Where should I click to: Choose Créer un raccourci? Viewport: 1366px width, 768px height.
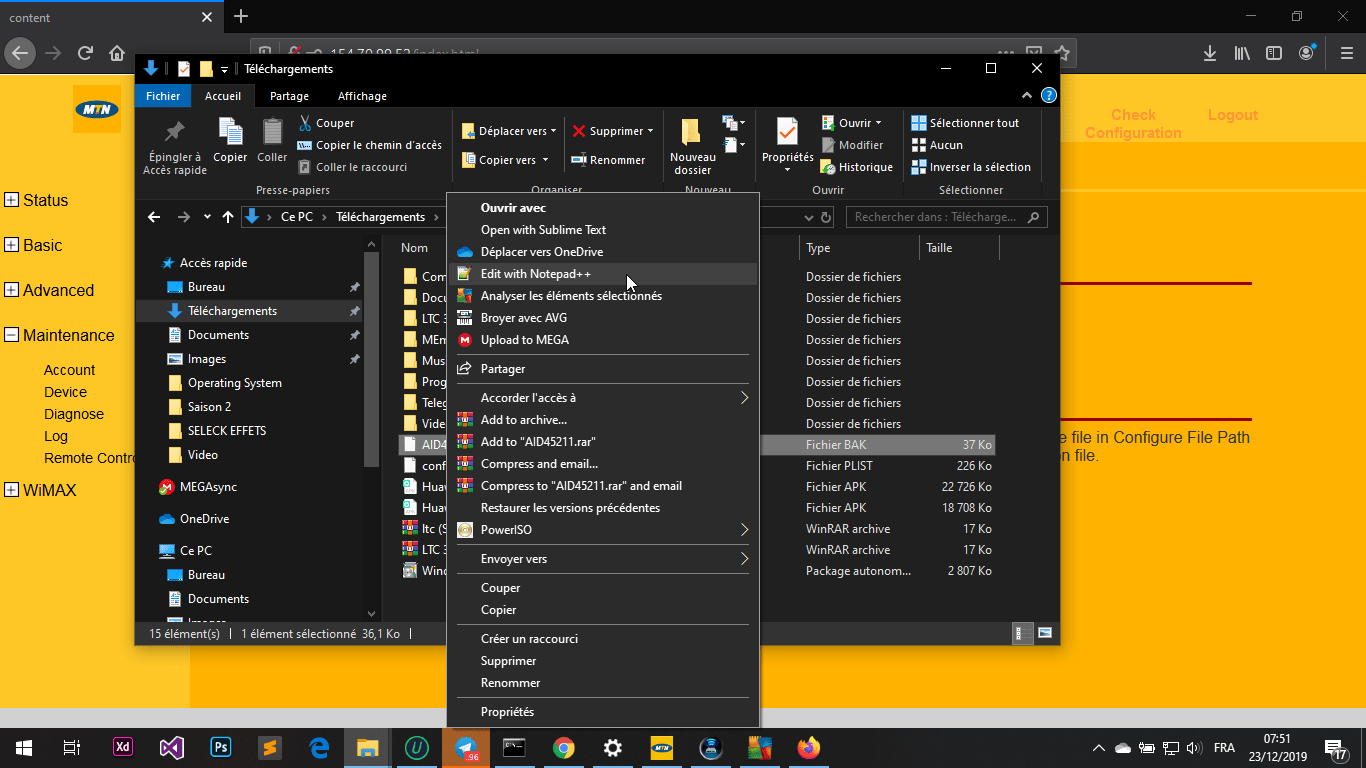[x=603, y=639]
